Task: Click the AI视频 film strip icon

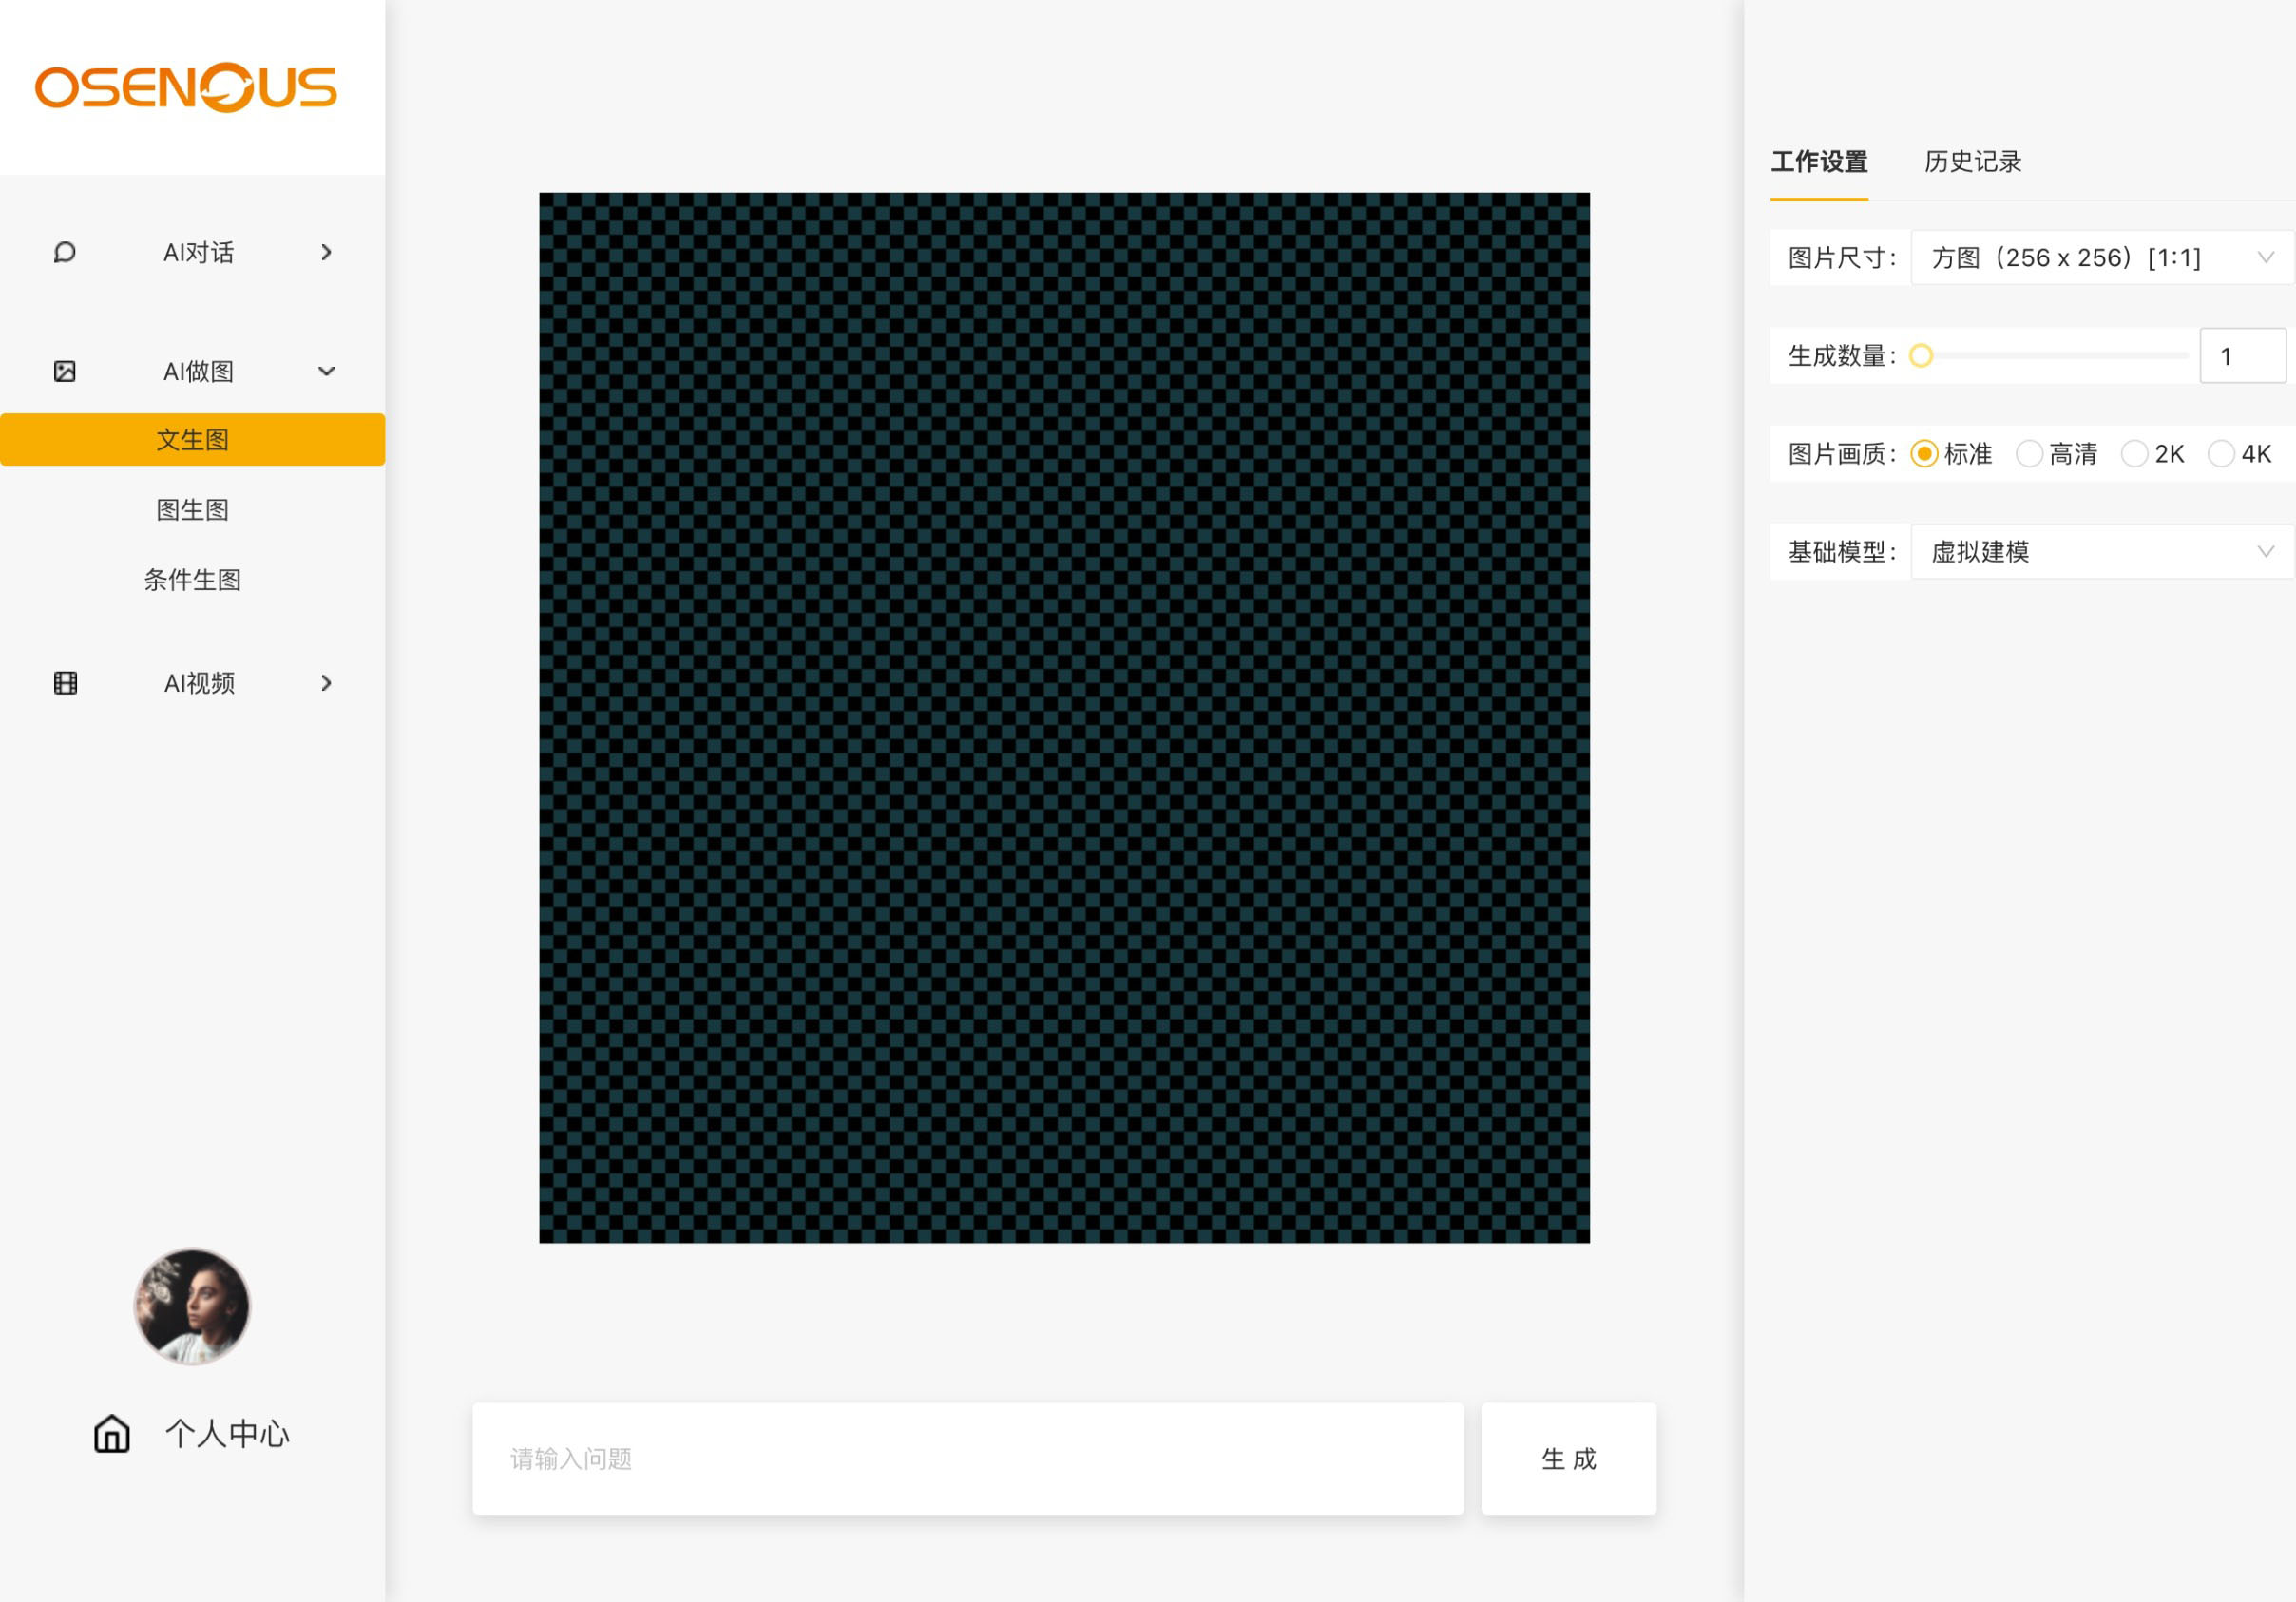Action: (x=65, y=683)
